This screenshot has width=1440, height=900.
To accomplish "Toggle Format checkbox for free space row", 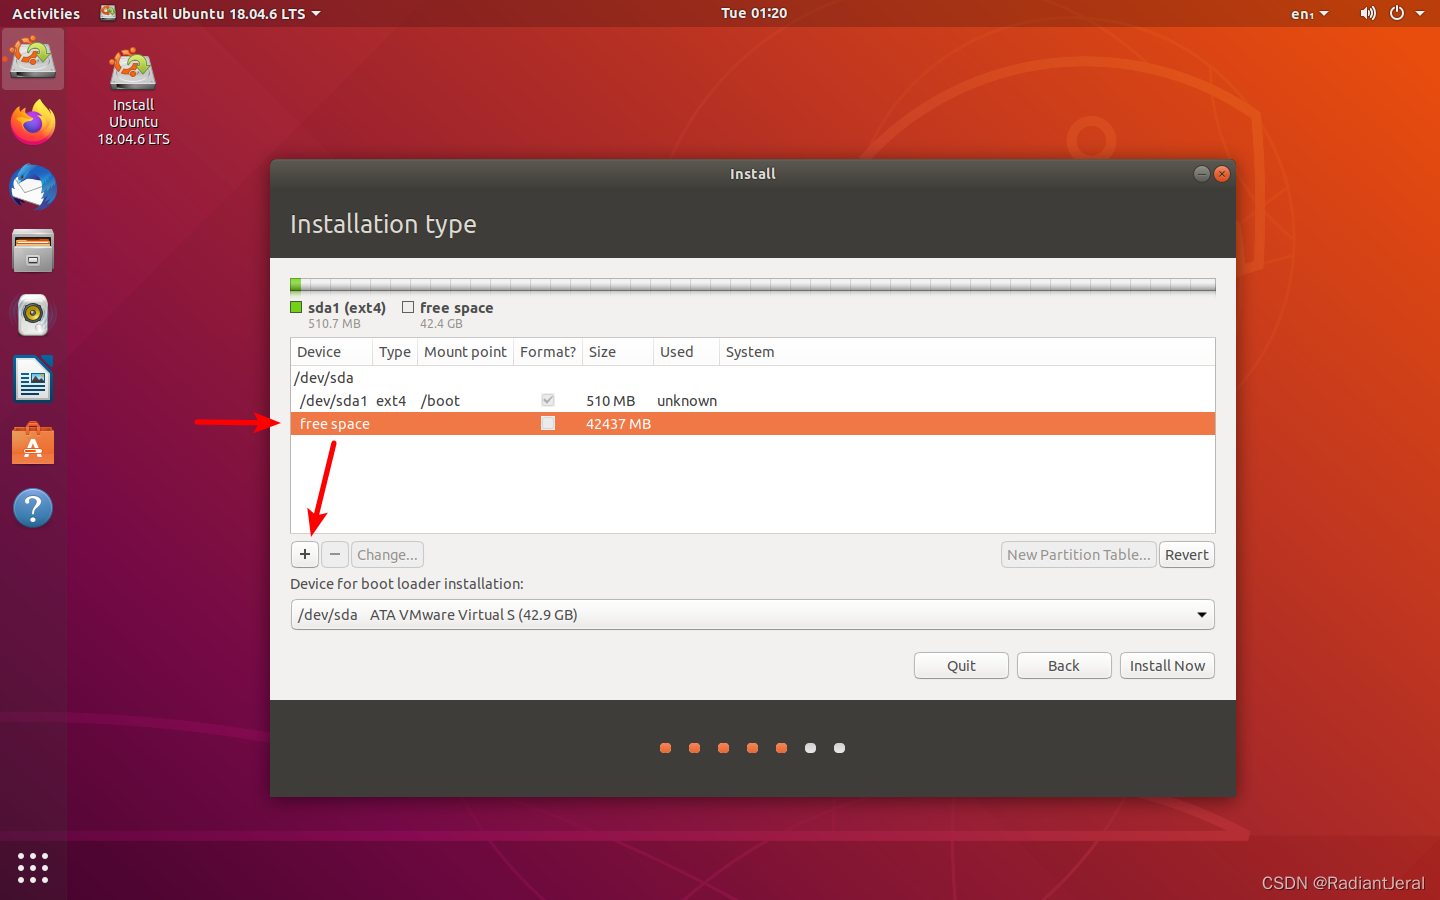I will [x=548, y=423].
